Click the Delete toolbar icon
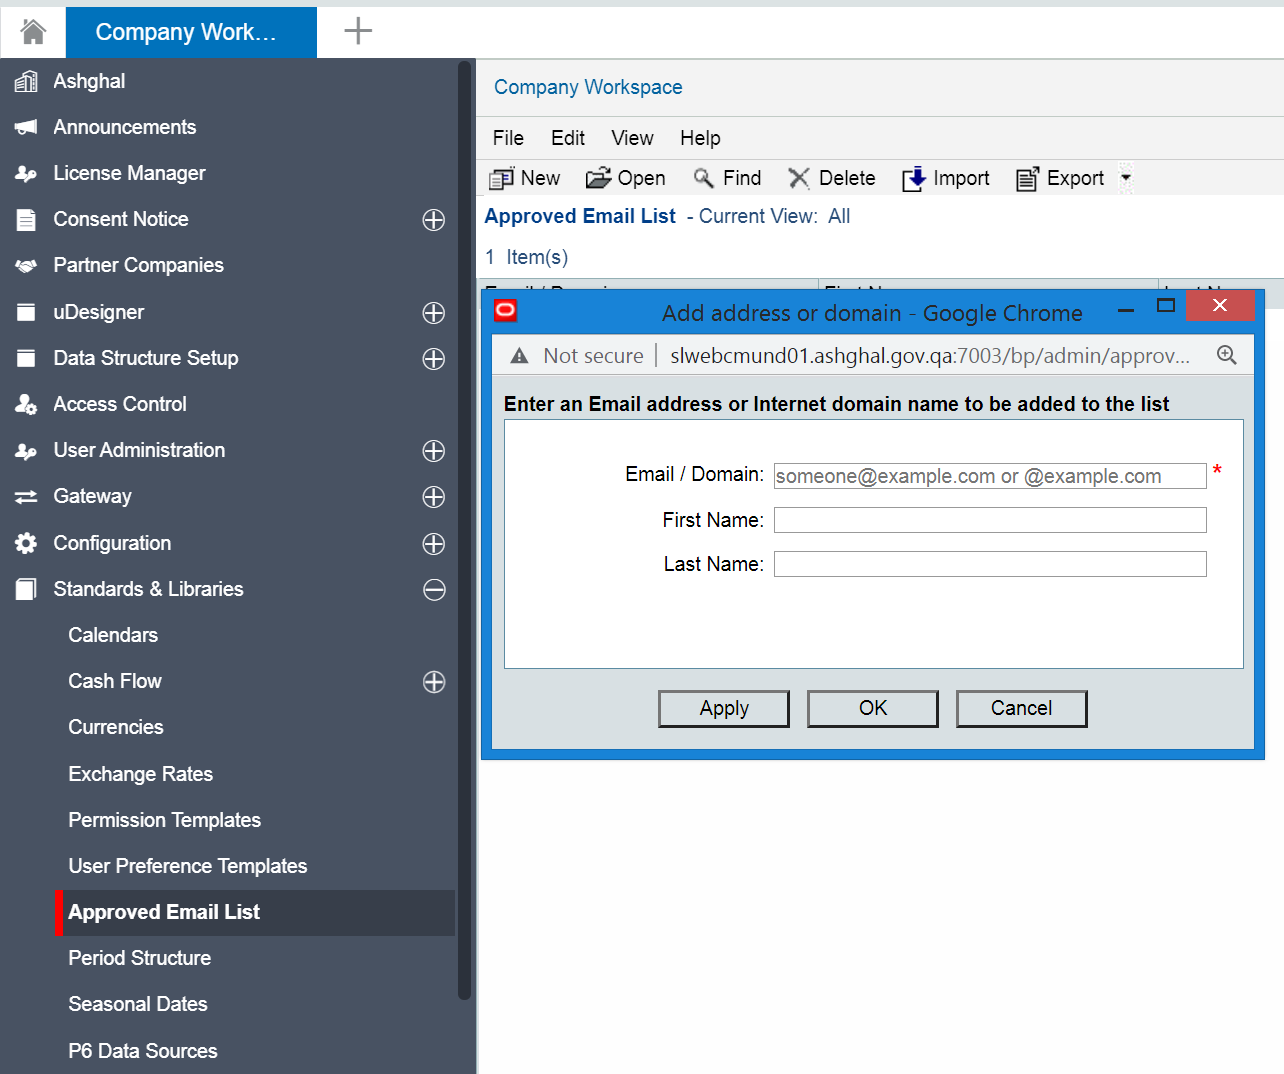The width and height of the screenshot is (1284, 1074). click(800, 178)
